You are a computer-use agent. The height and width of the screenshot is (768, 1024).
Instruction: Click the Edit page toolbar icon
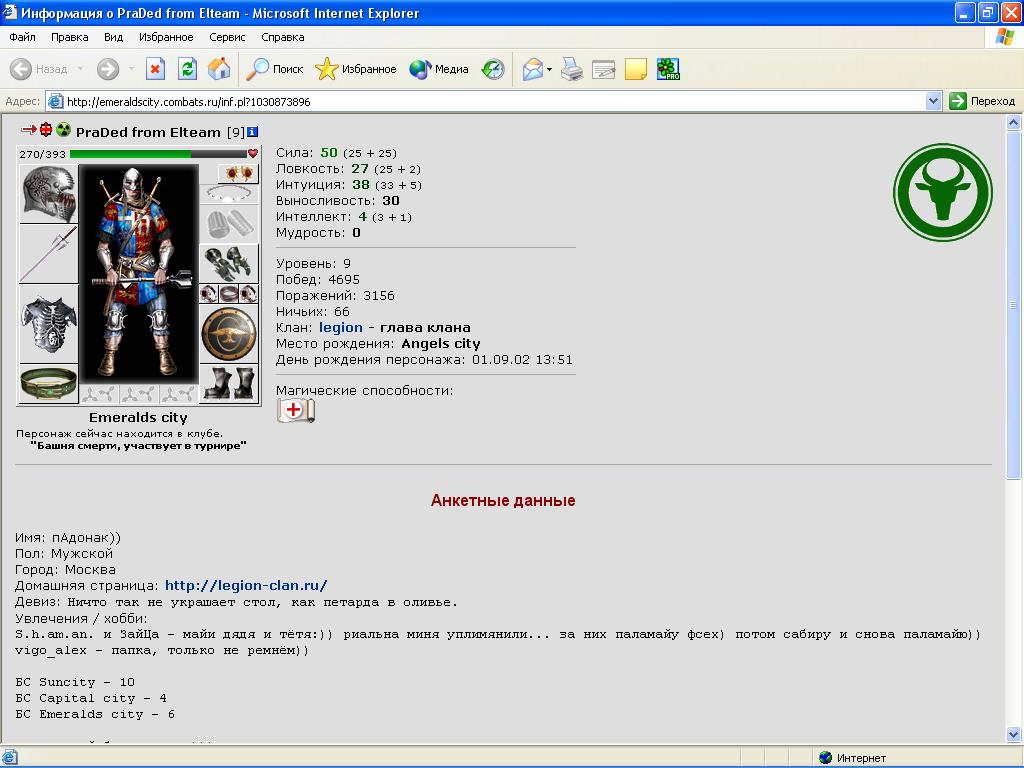pyautogui.click(x=603, y=69)
